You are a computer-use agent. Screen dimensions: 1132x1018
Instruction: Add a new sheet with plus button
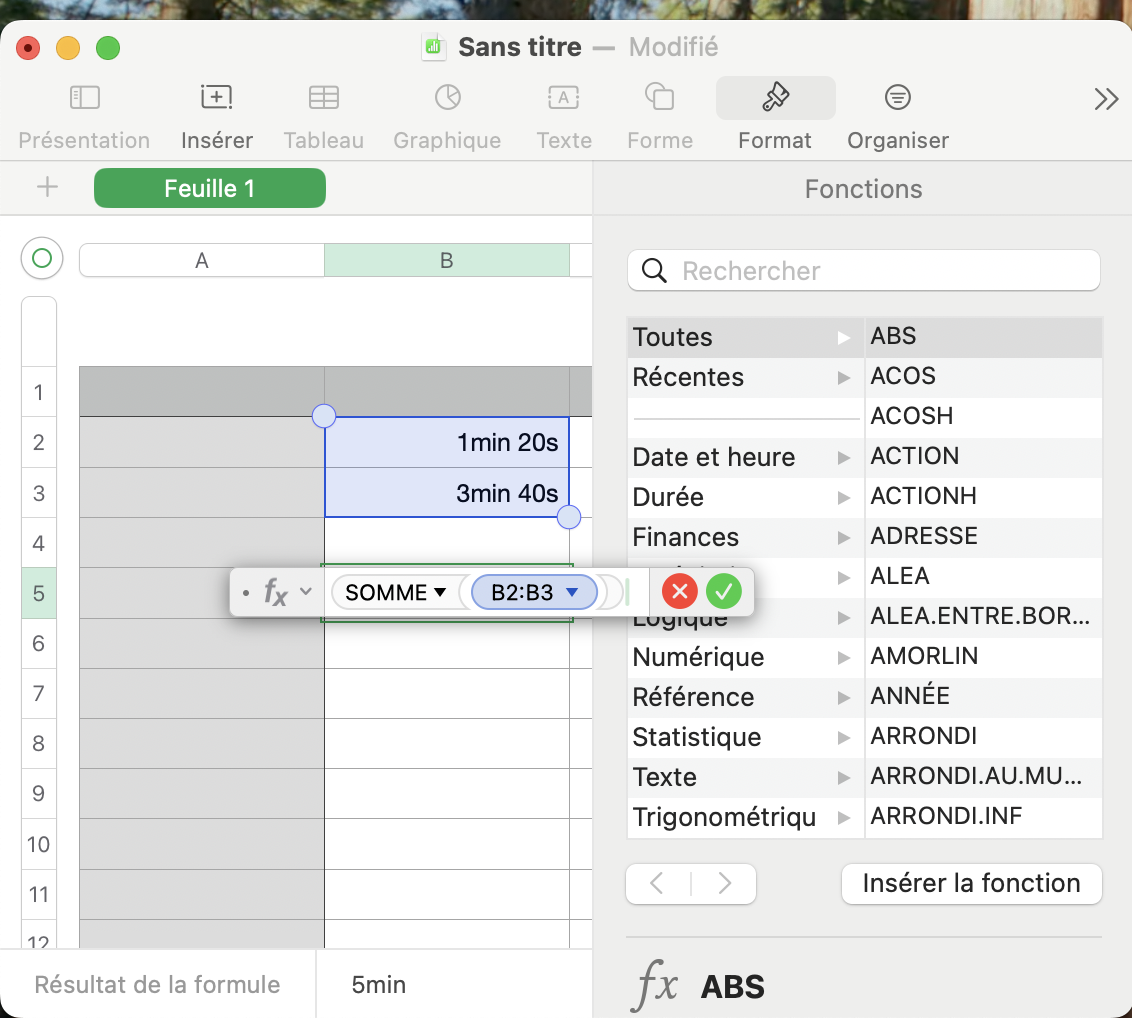tap(47, 188)
